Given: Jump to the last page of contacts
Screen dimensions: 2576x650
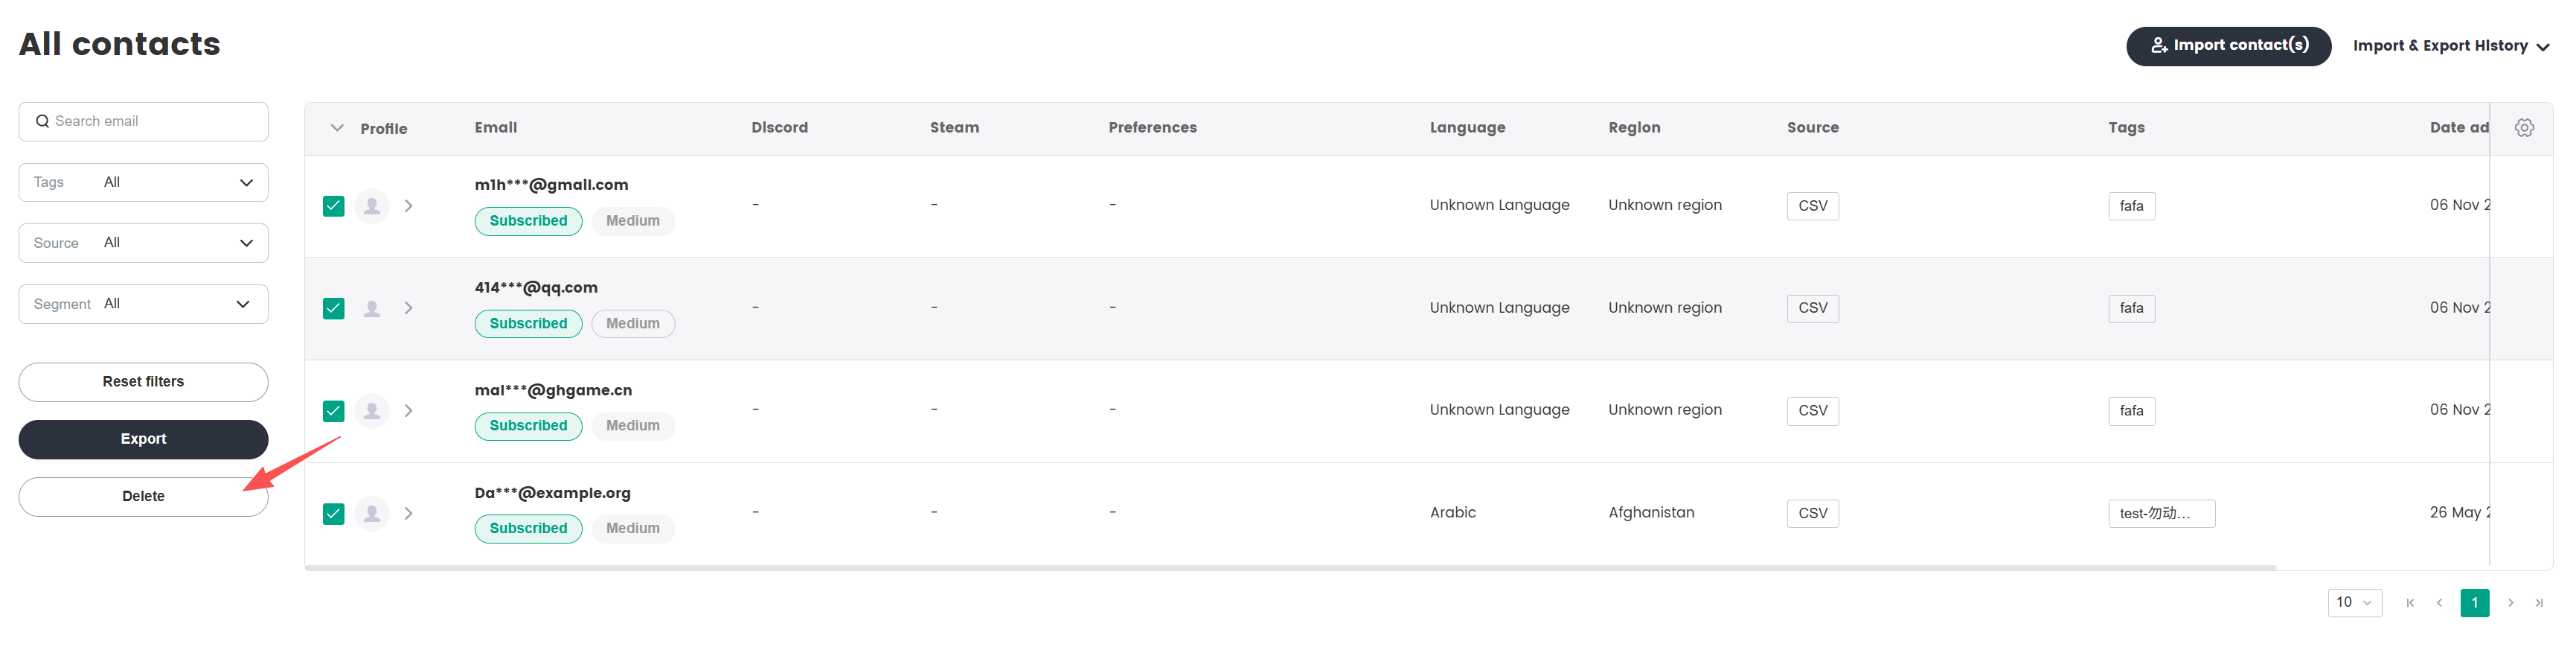Looking at the screenshot, I should 2539,603.
